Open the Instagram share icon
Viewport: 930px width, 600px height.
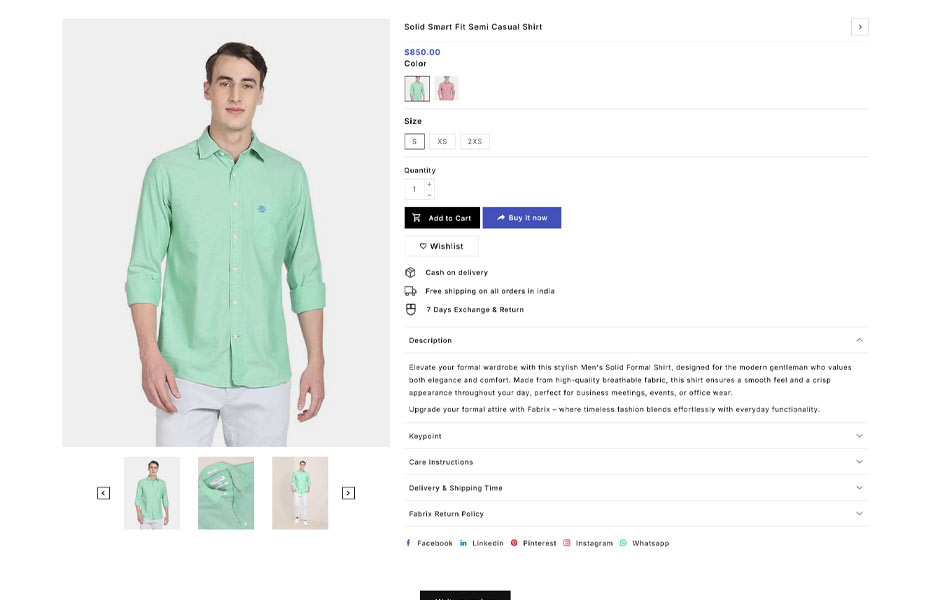click(x=567, y=543)
